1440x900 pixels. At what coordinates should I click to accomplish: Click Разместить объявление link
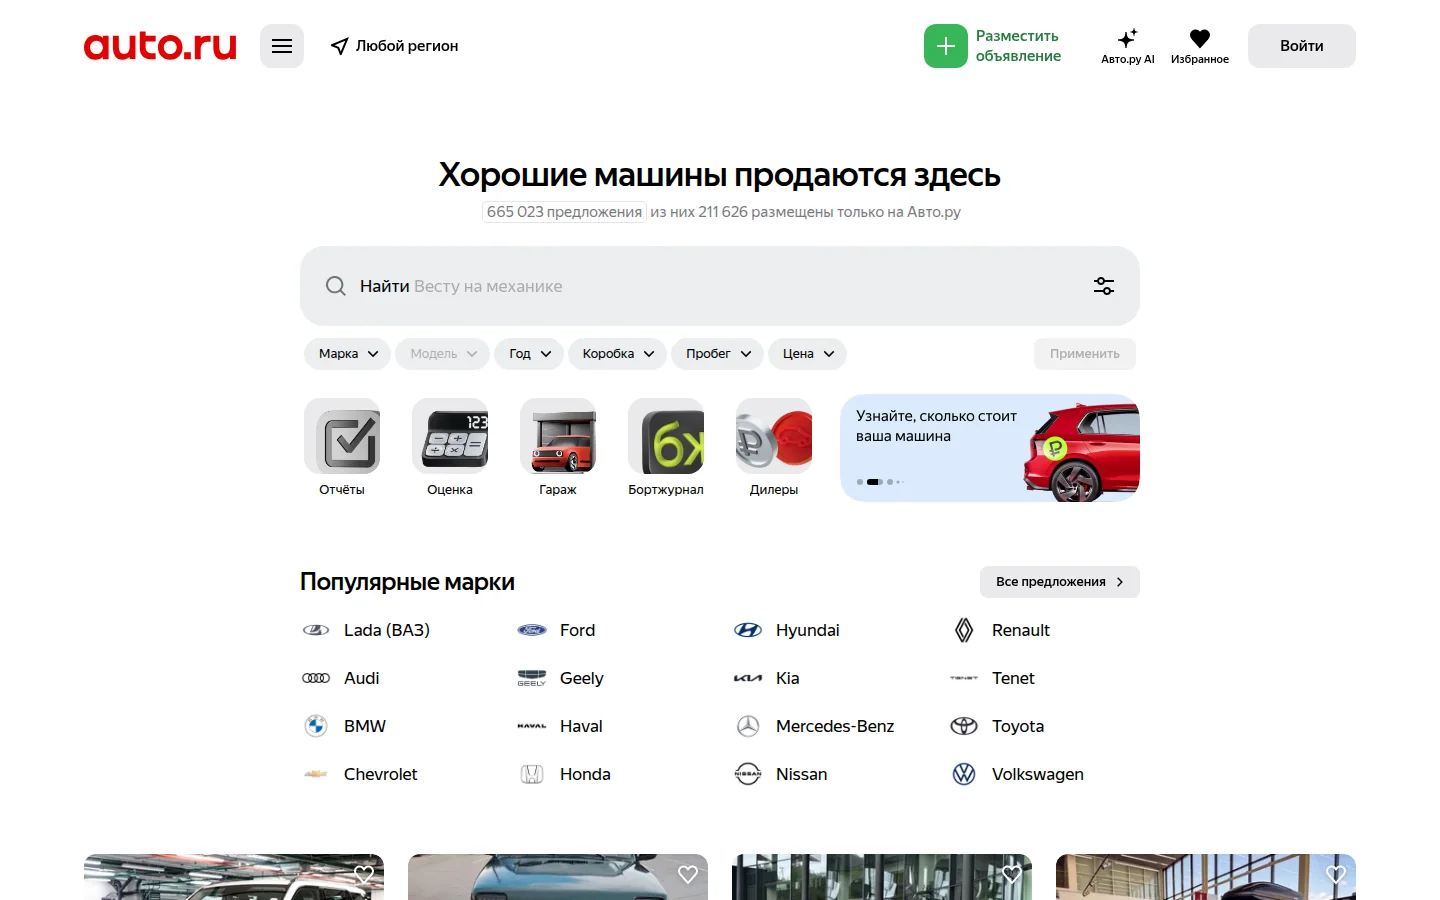point(1018,46)
